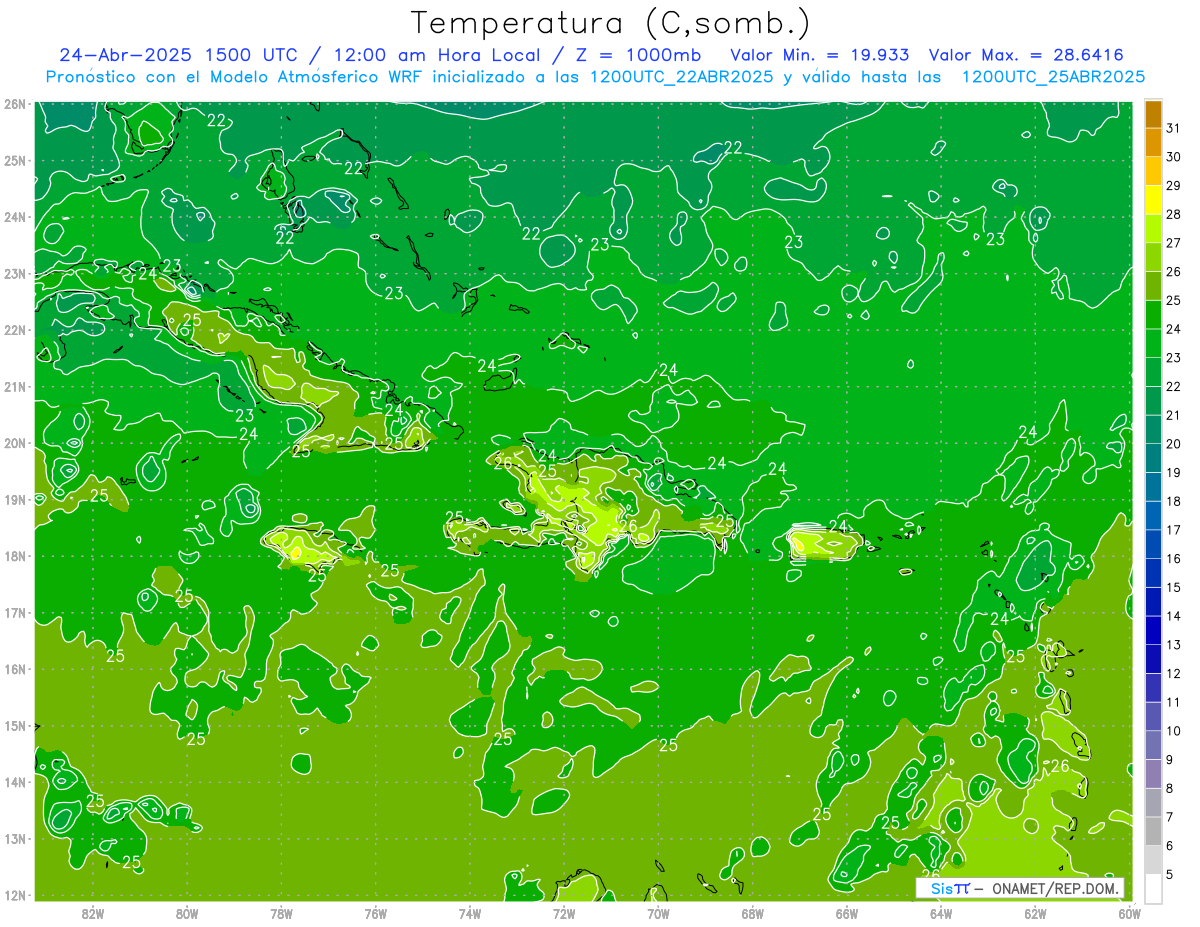Click "12:00 am Hora Local" text
Viewport: 1200px width, 927px height.
click(435, 55)
